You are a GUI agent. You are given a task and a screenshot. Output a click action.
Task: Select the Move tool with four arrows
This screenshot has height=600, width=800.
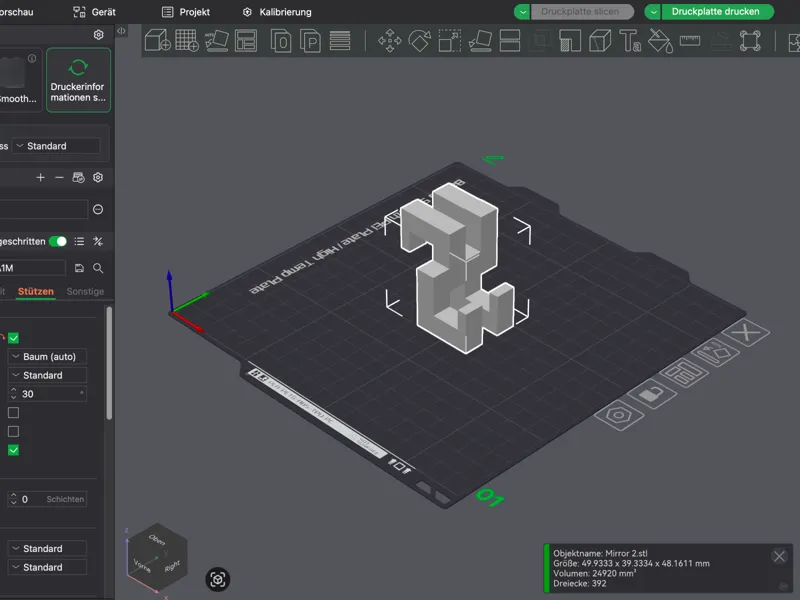[390, 41]
